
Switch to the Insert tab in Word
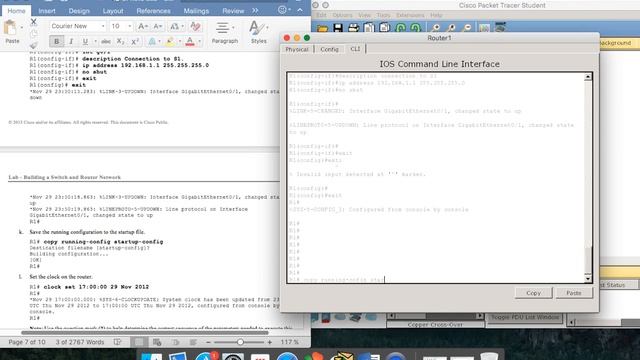[47, 11]
